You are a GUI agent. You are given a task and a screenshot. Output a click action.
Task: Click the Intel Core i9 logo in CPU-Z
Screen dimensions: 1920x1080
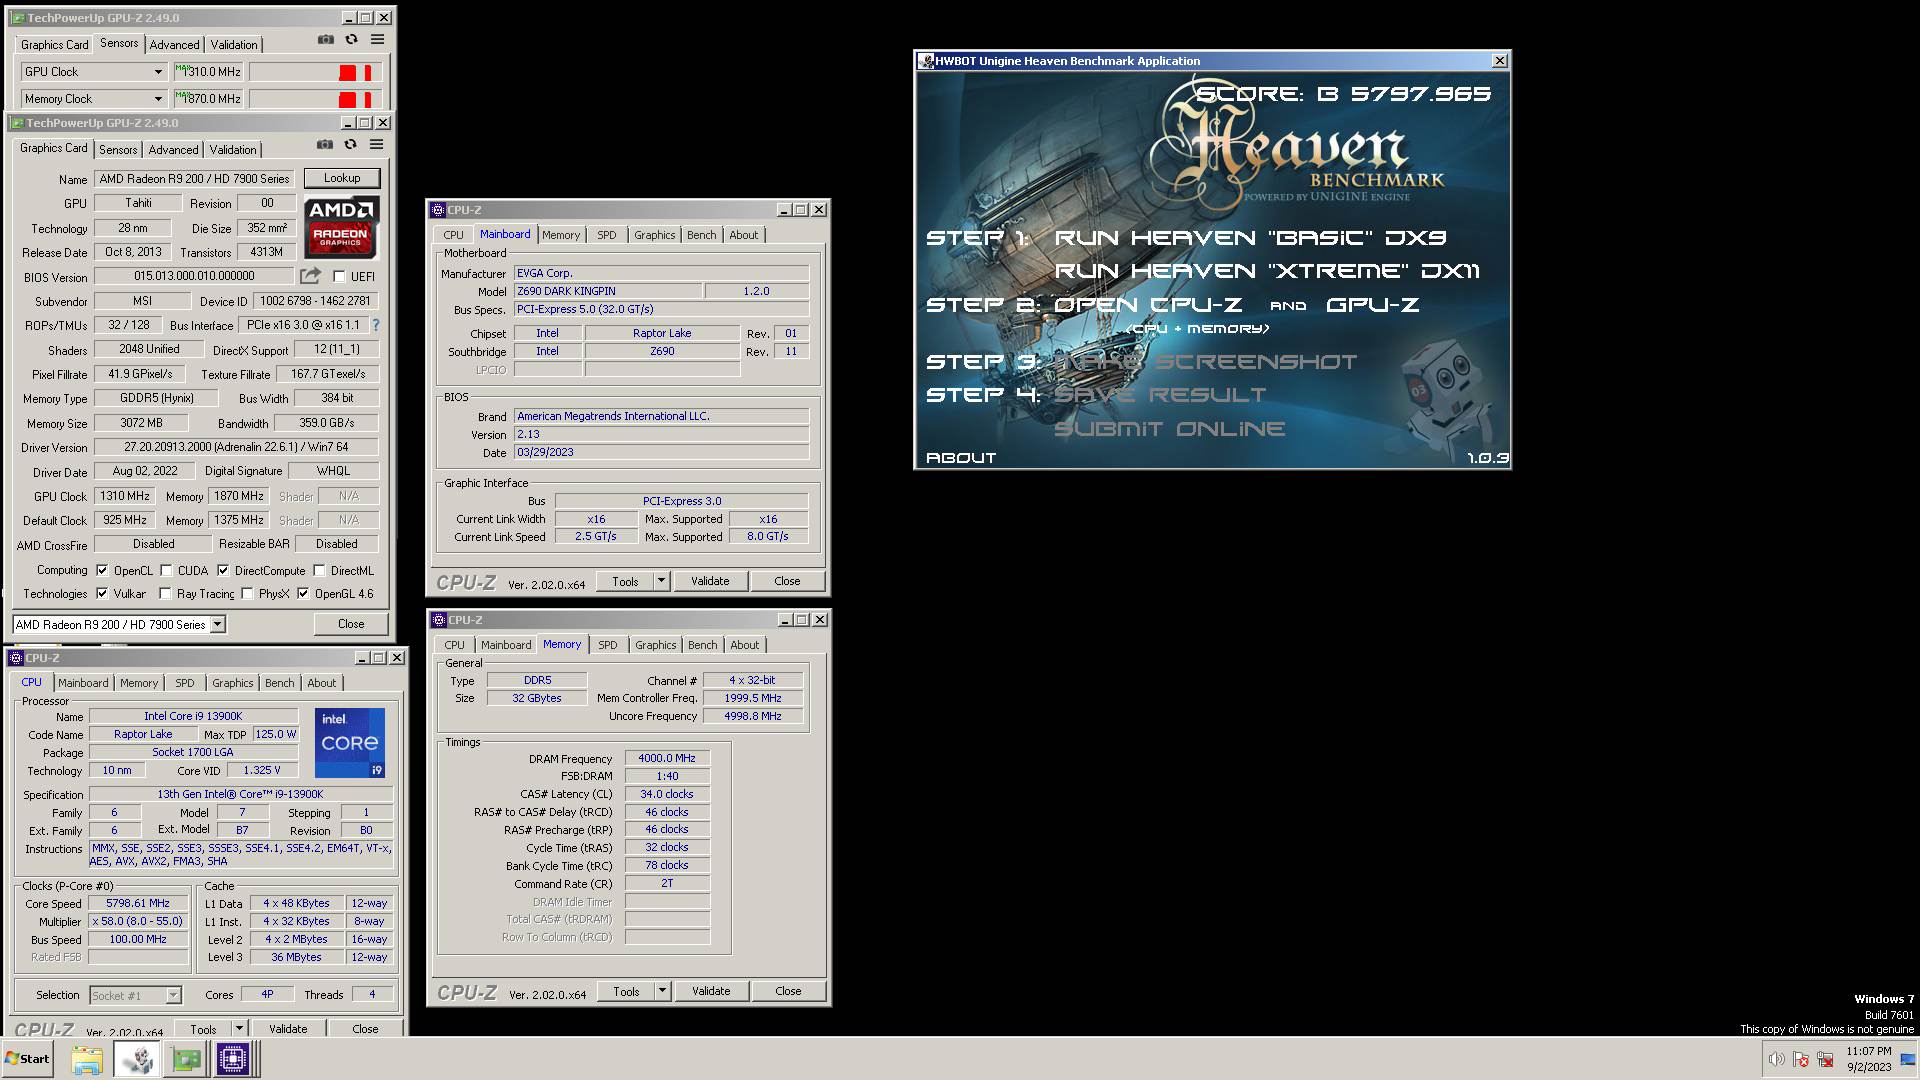(350, 743)
